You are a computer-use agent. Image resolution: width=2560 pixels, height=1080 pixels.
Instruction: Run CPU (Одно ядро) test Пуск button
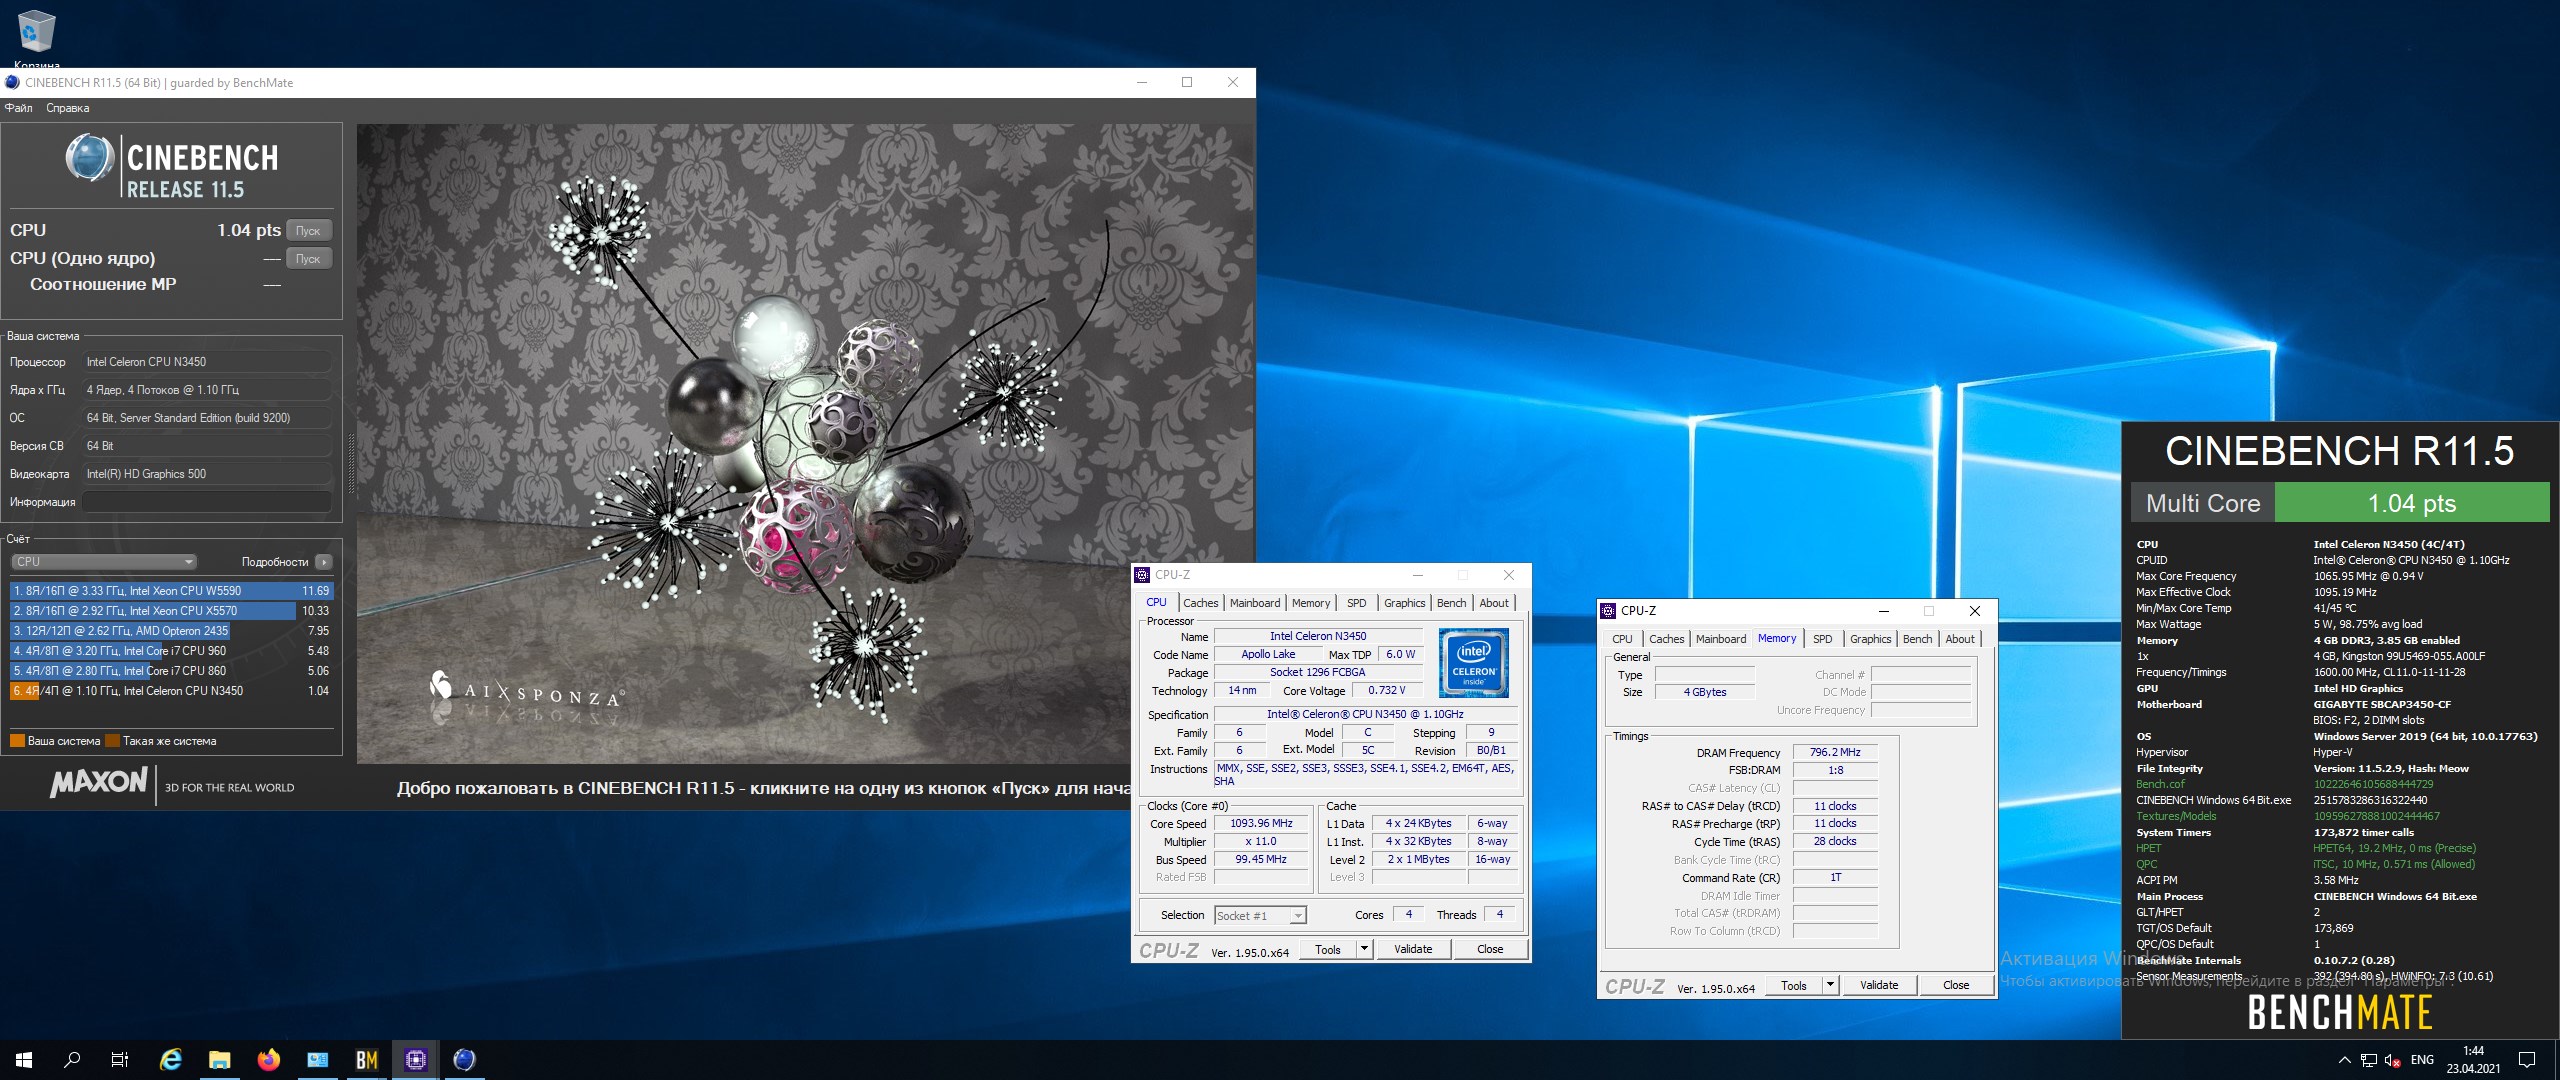click(x=308, y=259)
